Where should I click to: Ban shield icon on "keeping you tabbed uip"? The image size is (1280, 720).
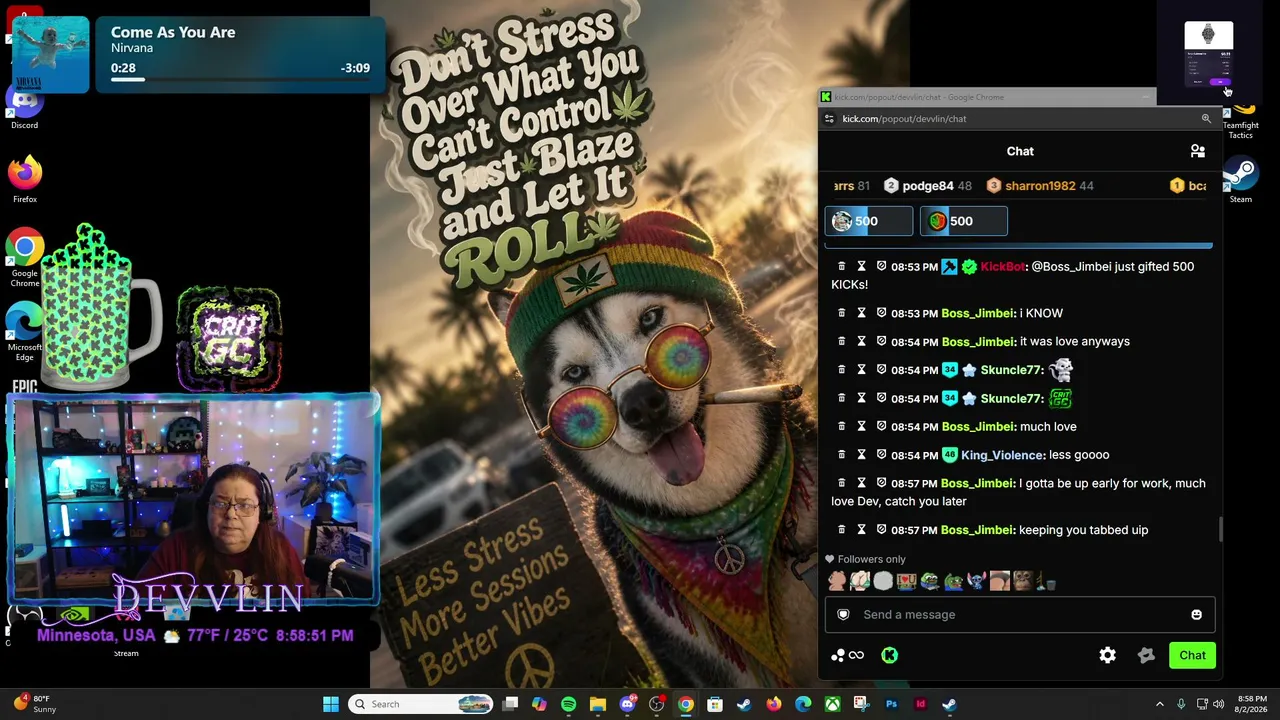pyautogui.click(x=881, y=530)
